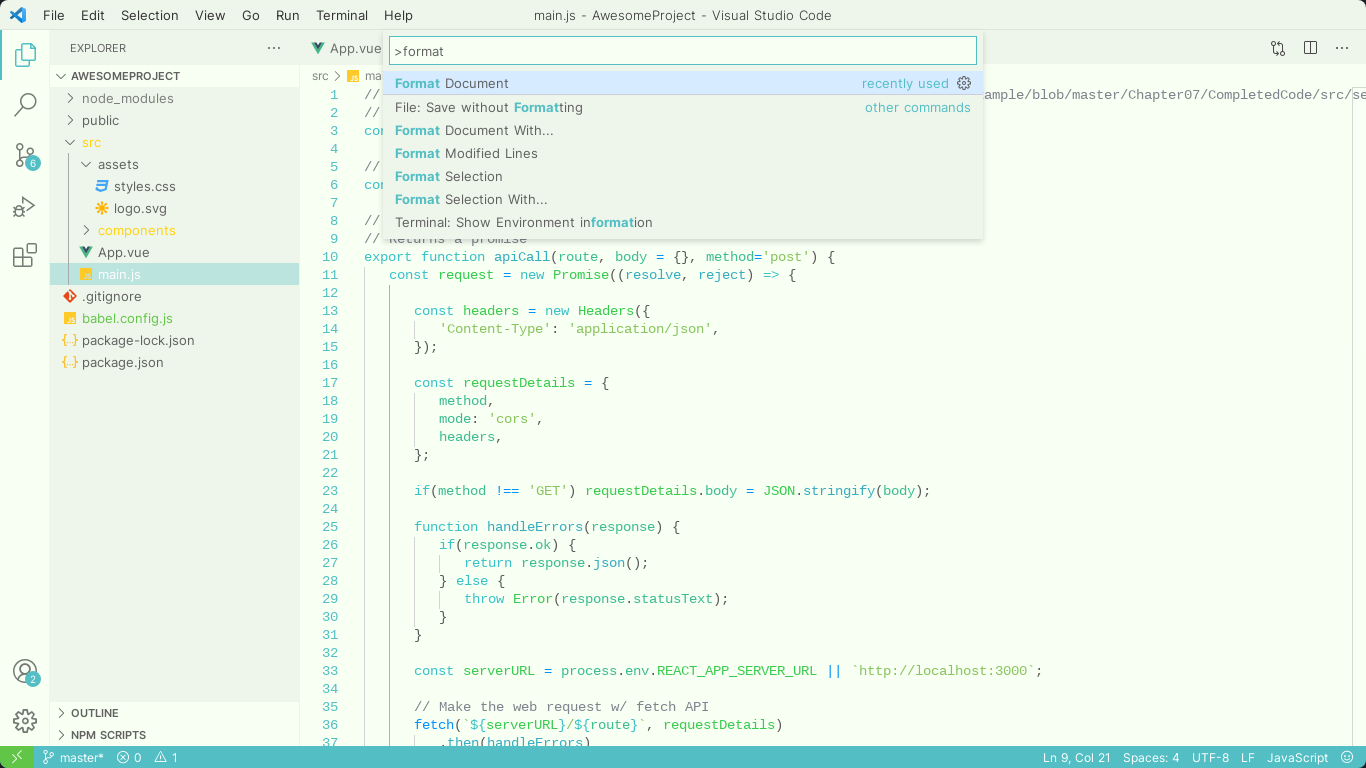Open the Run menu
This screenshot has height=768, width=1366.
click(288, 15)
